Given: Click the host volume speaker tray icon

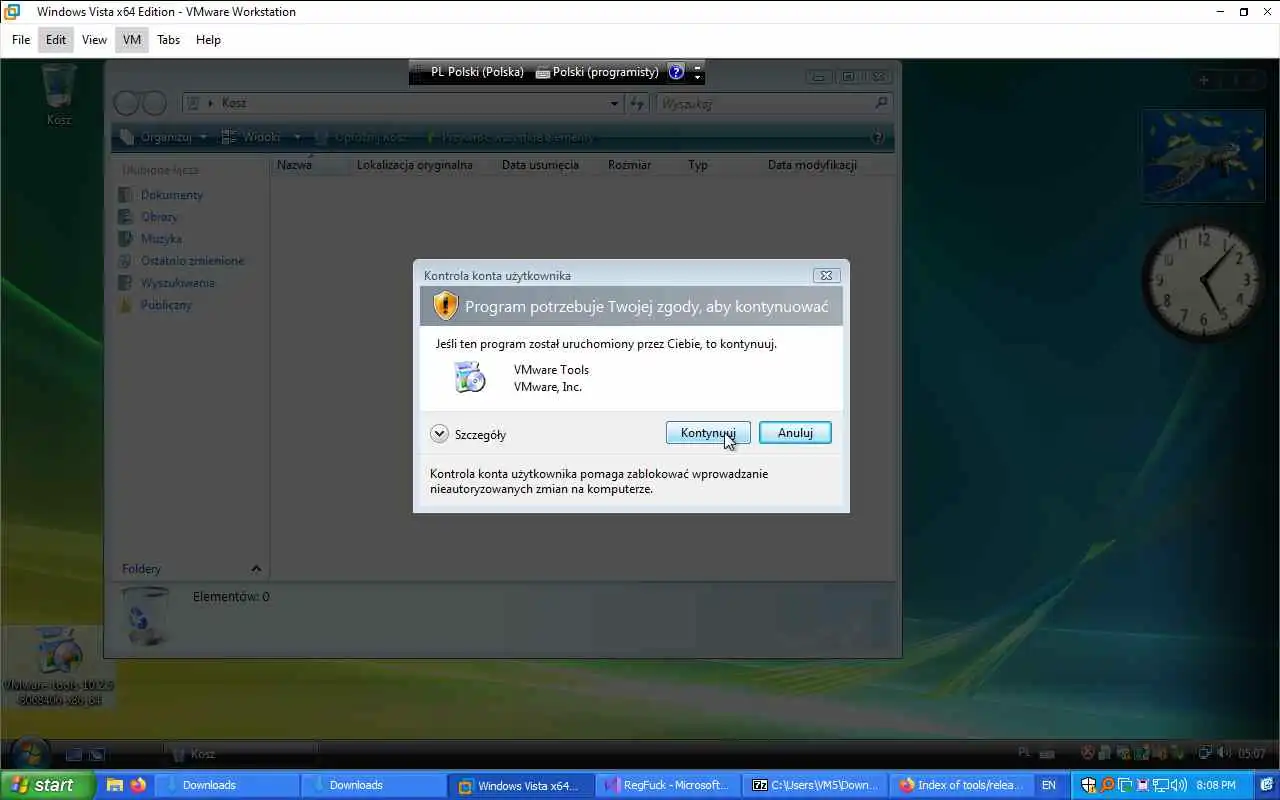Looking at the screenshot, I should tap(1179, 785).
